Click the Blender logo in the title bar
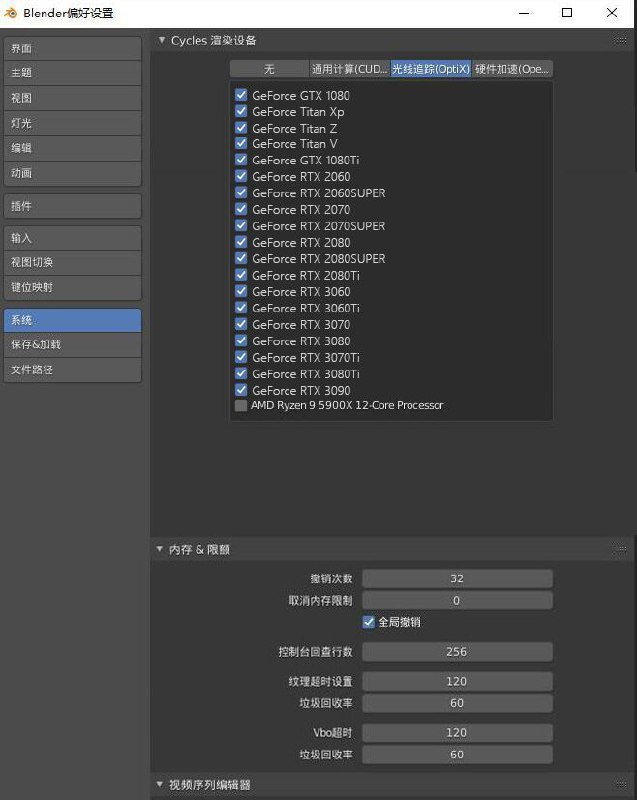This screenshot has width=637, height=800. click(10, 13)
